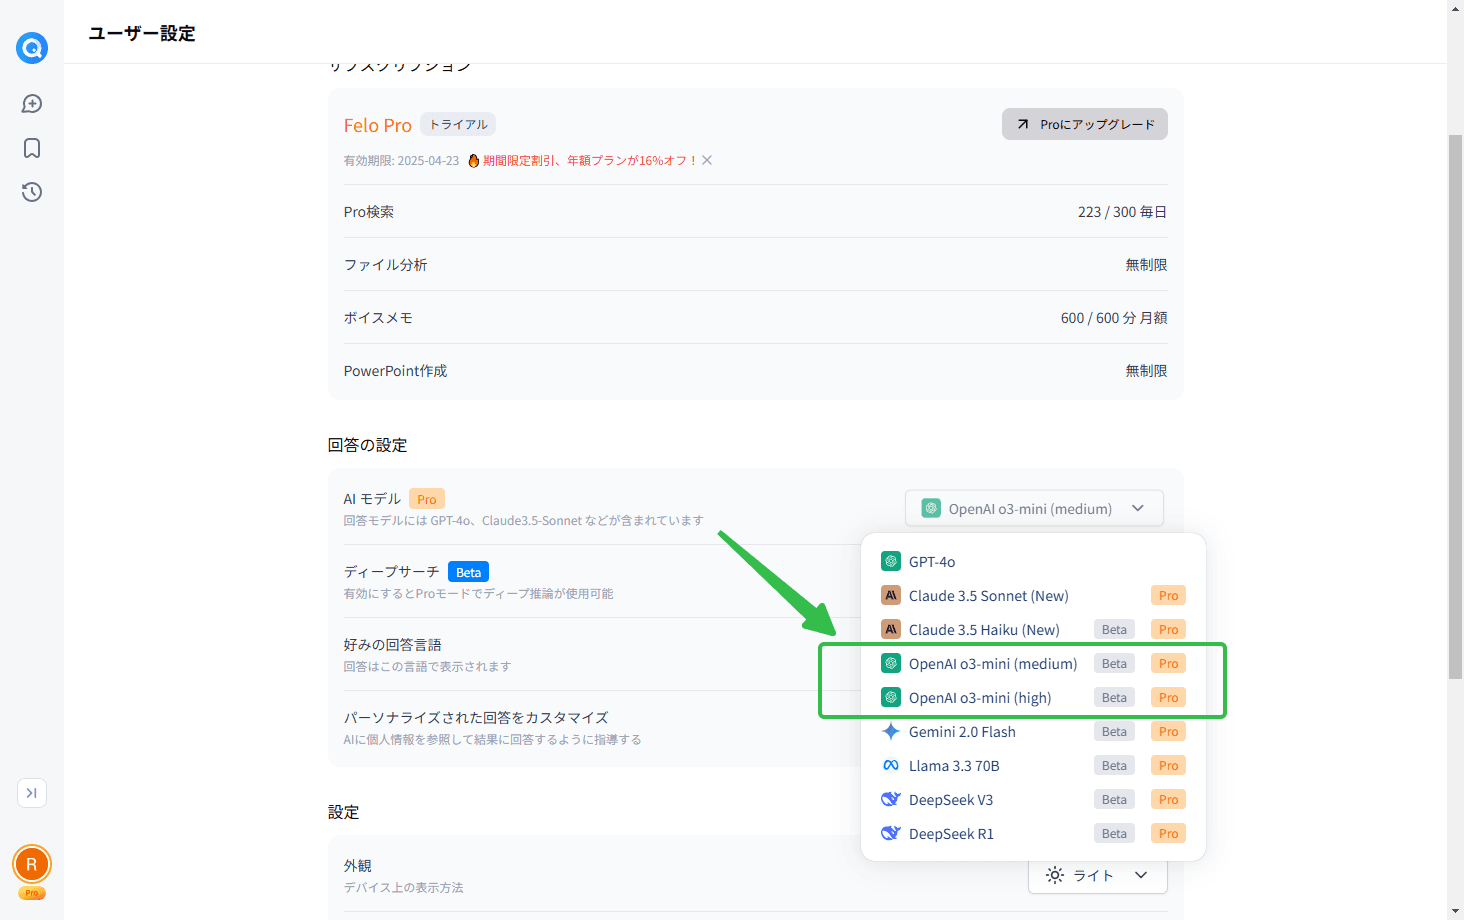Click the ファイル分析 row label
The image size is (1464, 920).
coord(386,265)
